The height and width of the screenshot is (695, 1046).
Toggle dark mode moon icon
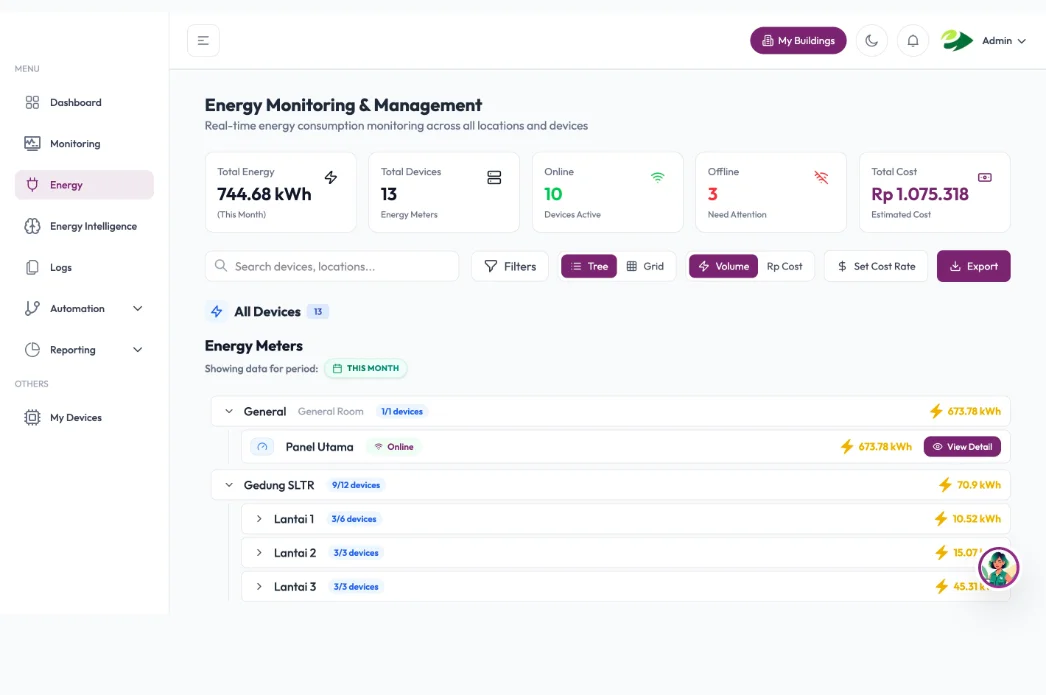point(871,41)
